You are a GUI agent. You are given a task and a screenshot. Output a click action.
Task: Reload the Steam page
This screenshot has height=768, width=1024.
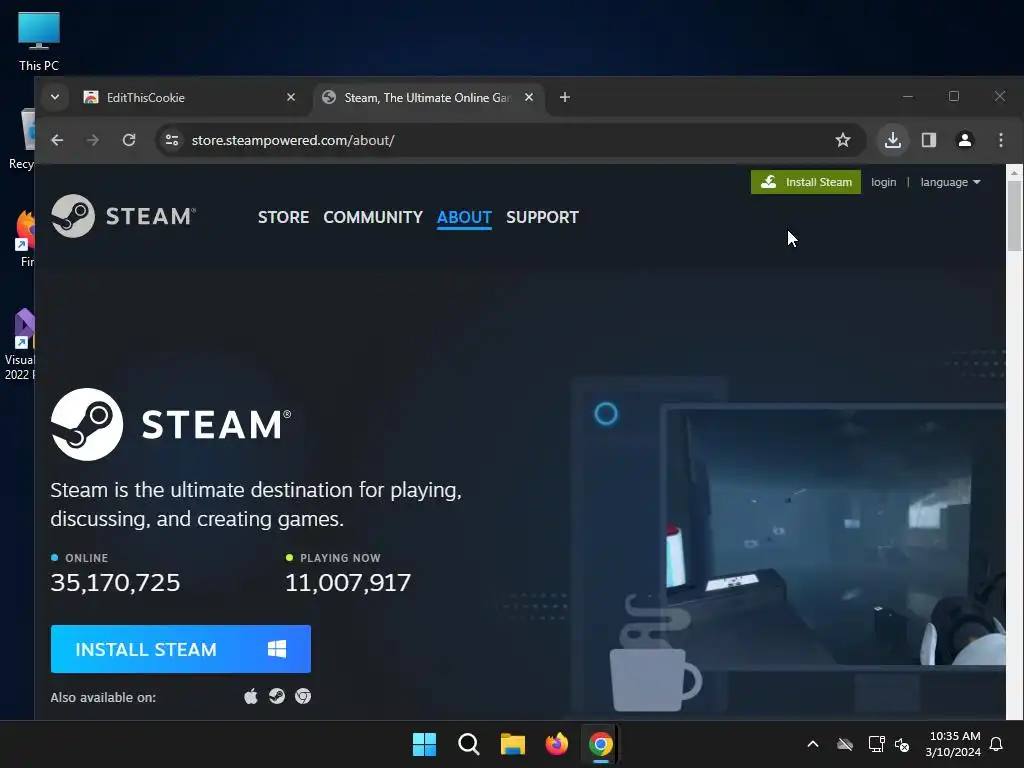(x=129, y=140)
